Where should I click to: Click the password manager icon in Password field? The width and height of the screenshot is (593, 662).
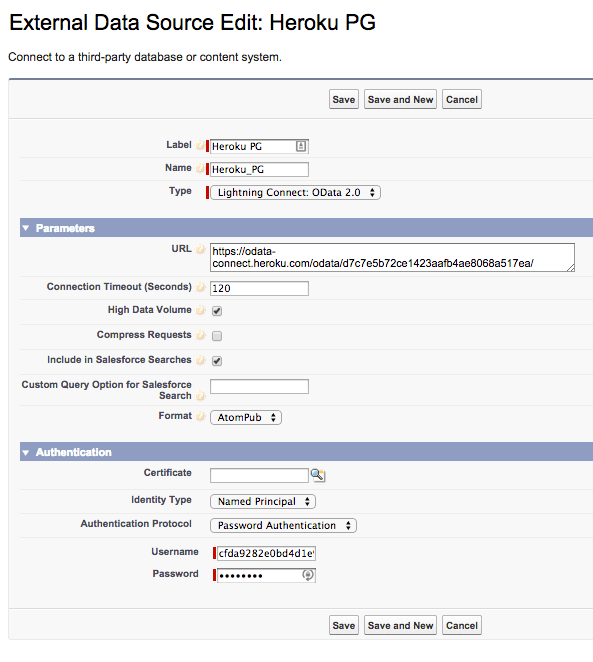pos(308,575)
